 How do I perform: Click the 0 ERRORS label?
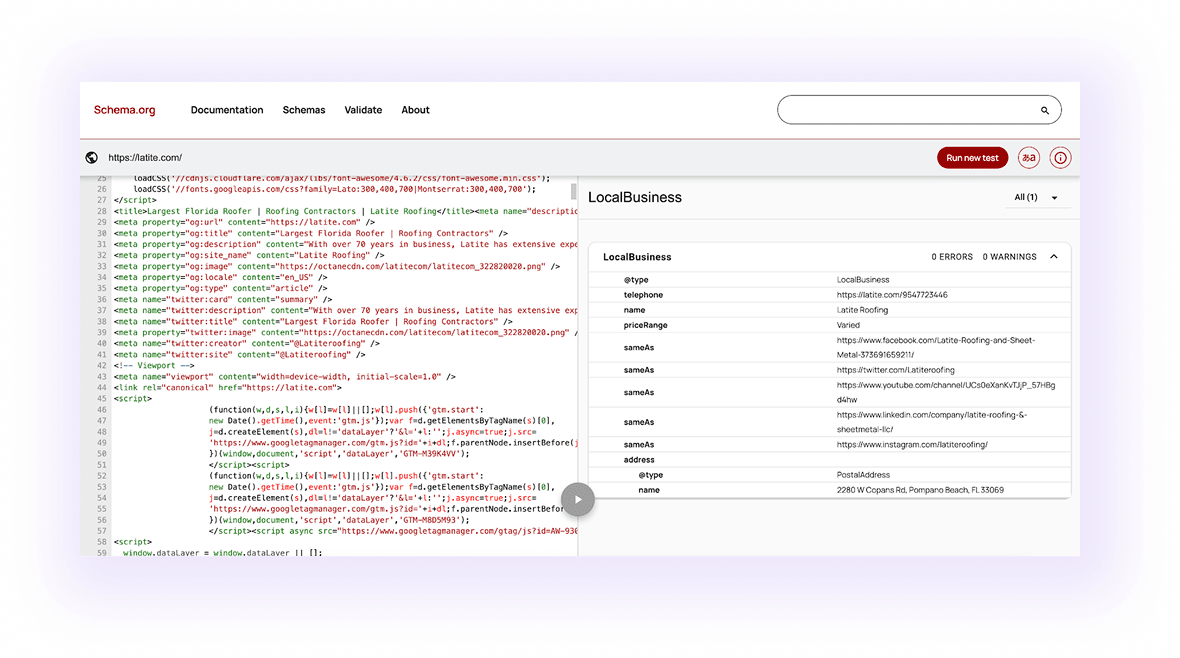coord(951,257)
